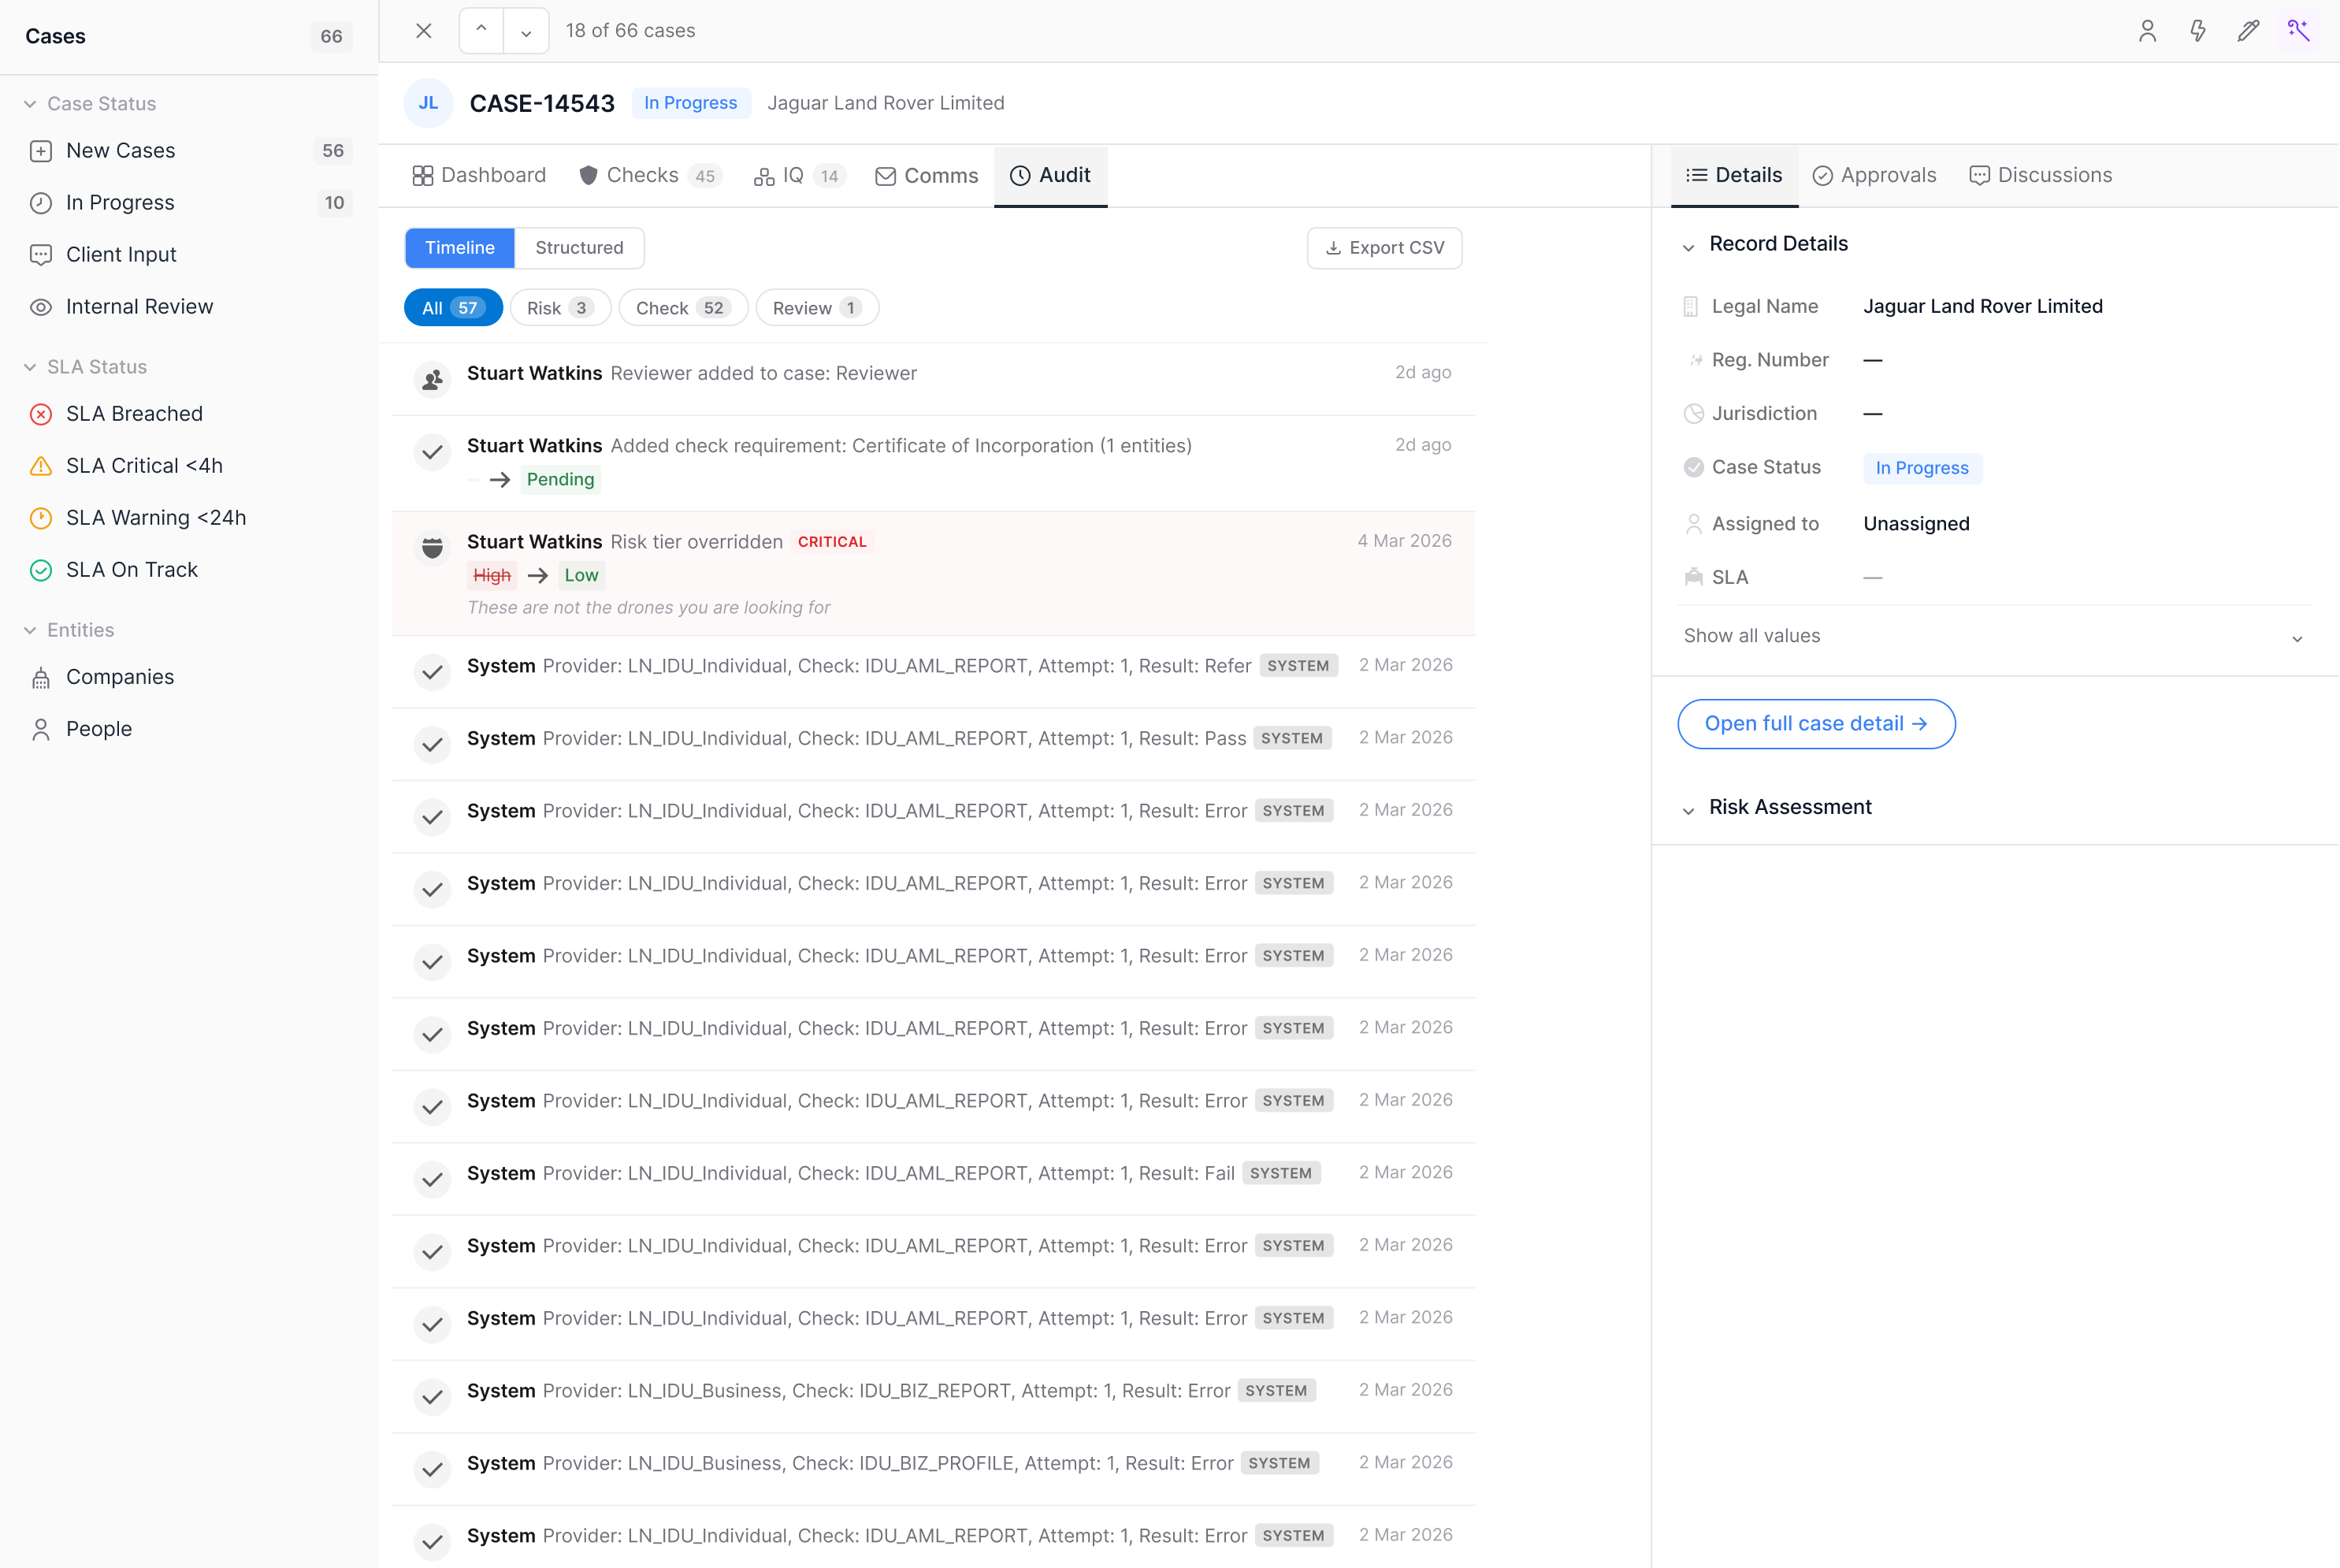Toggle the Review 1 filter pill
Viewport: 2340px width, 1568px height.
816,307
